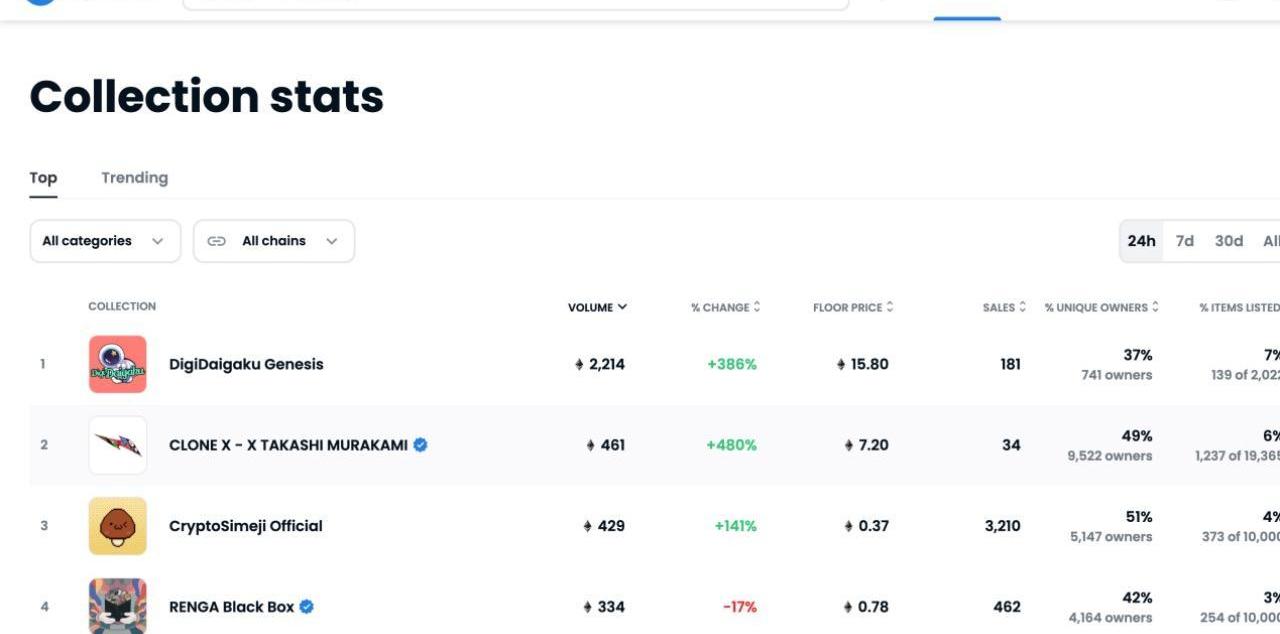
Task: Select the Top tab
Action: point(43,178)
